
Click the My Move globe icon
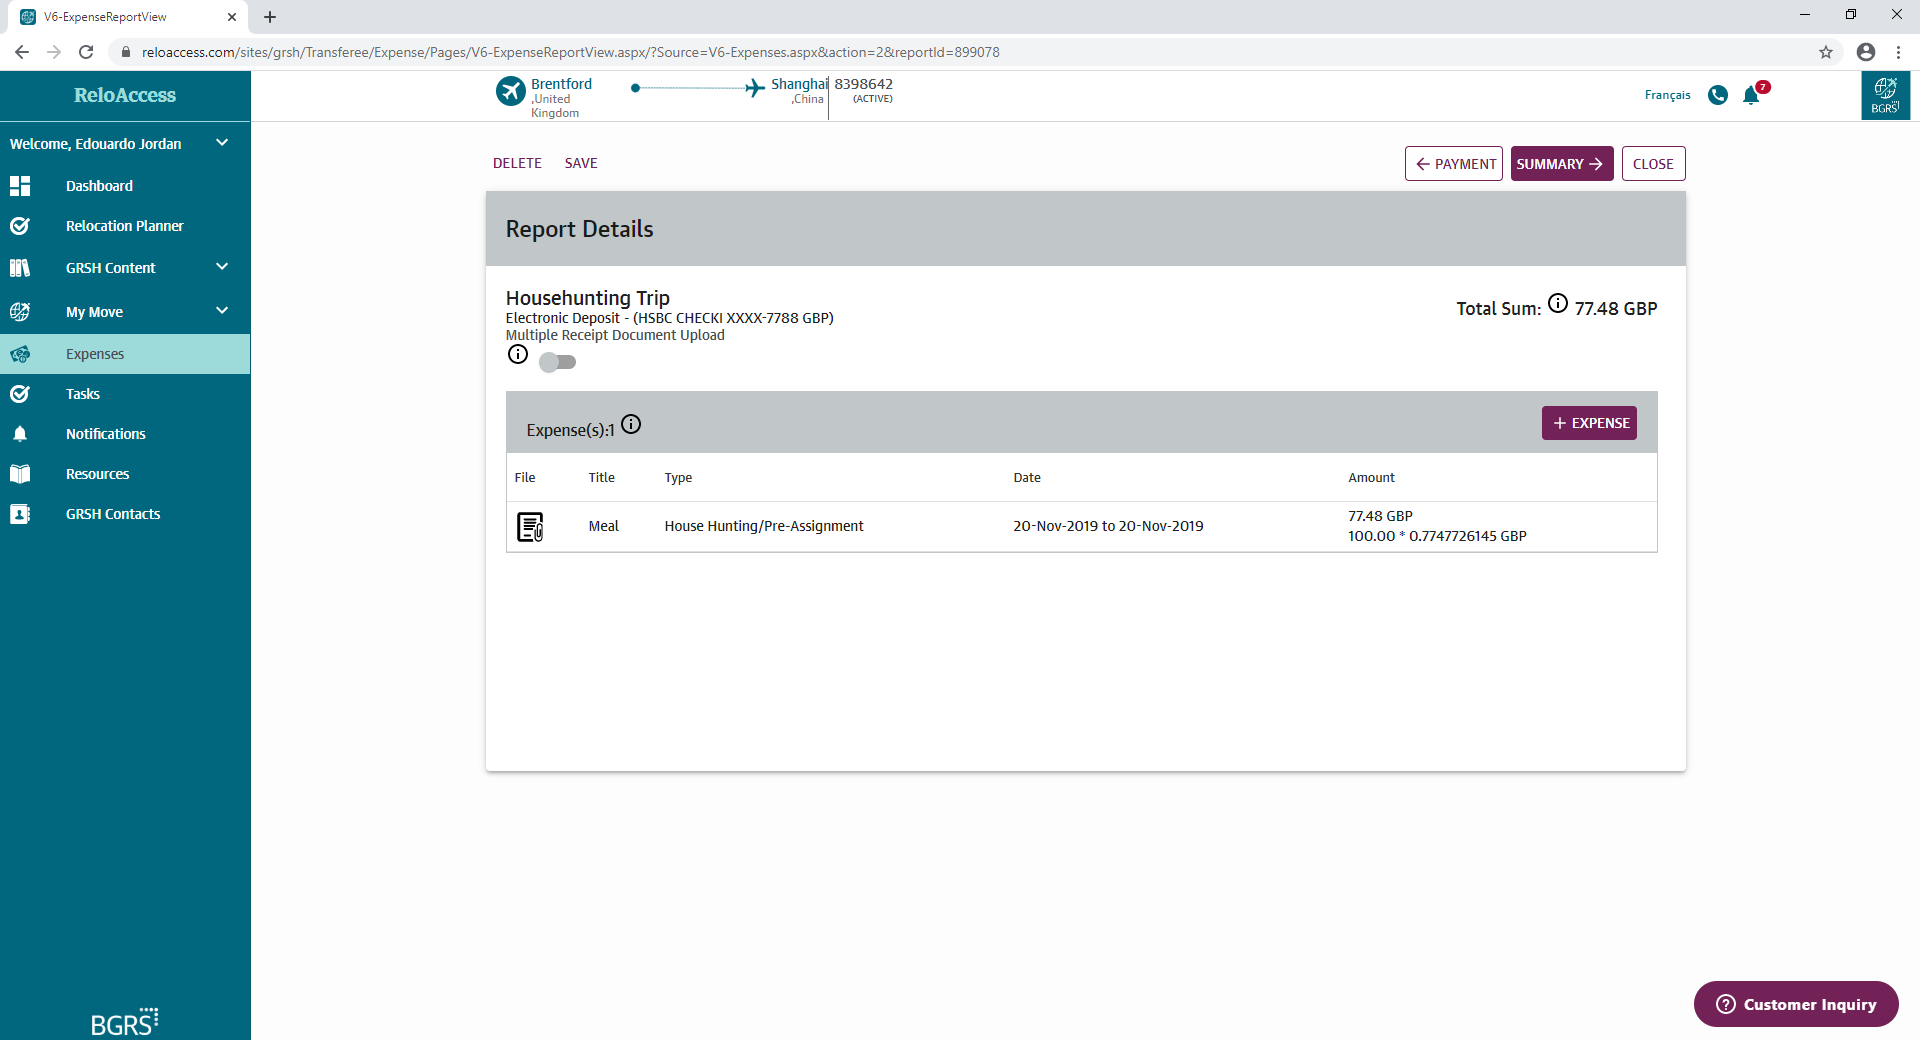coord(20,312)
